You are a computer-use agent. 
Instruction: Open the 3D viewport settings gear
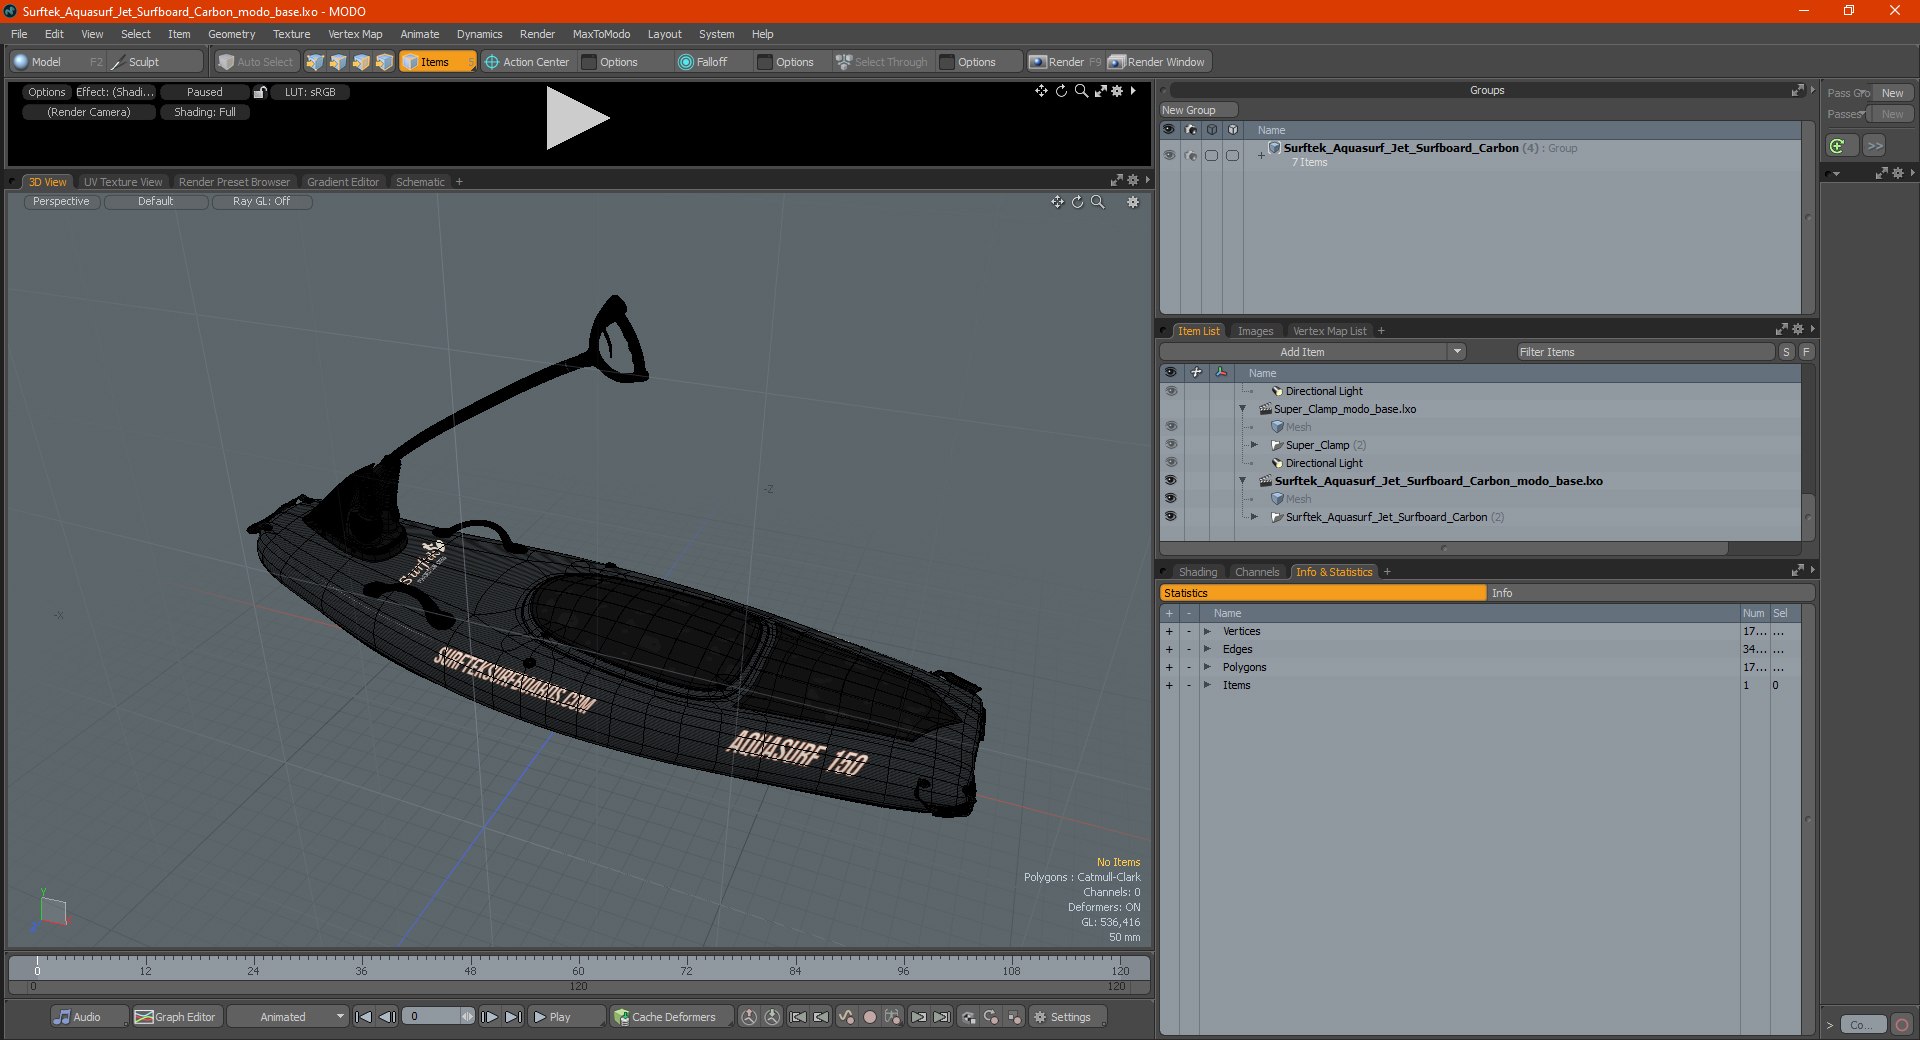point(1133,202)
